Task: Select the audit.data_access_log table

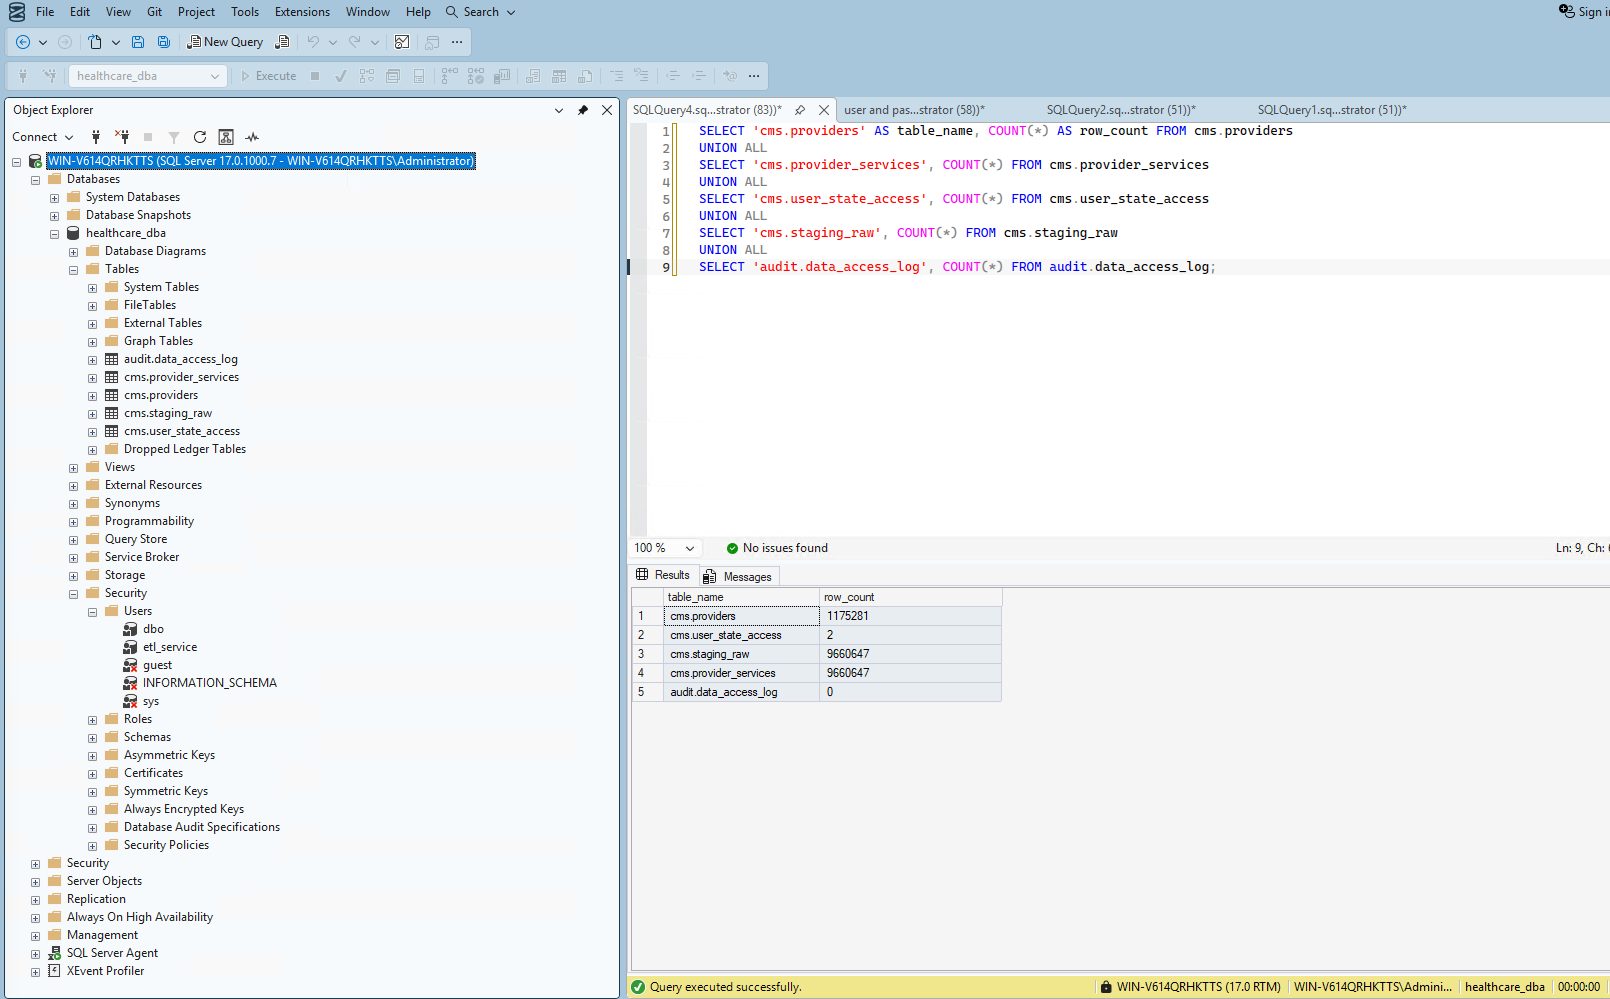Action: click(181, 359)
